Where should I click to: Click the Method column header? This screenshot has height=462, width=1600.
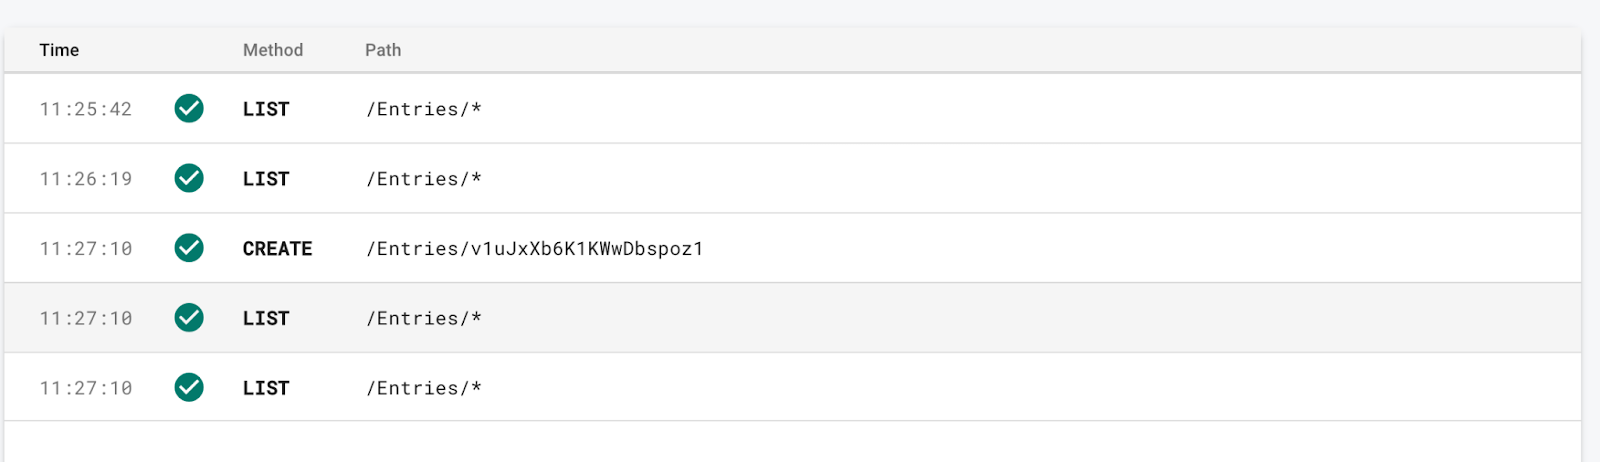click(x=273, y=50)
